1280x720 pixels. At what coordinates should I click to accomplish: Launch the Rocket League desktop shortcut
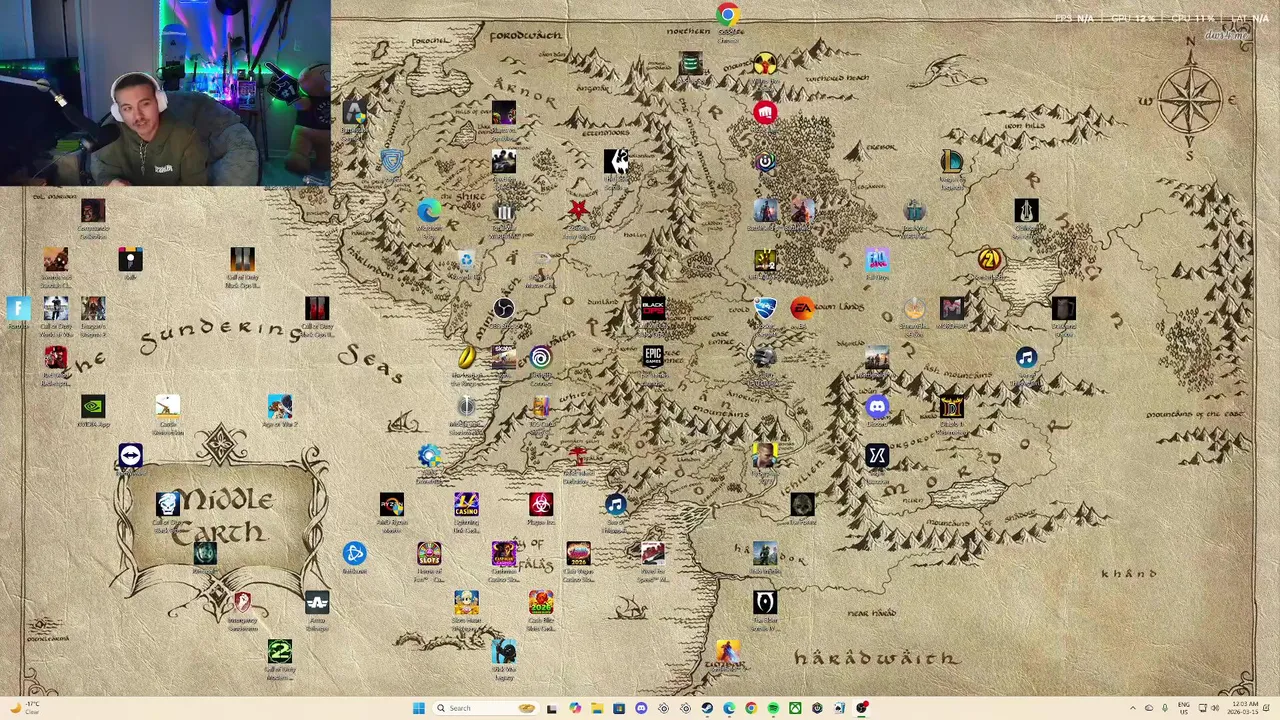pos(765,309)
